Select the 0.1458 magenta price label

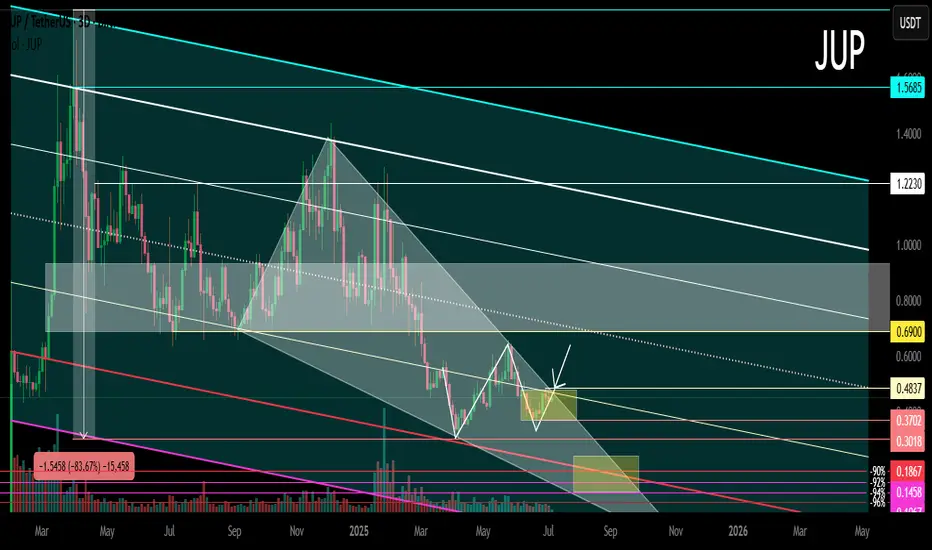click(x=908, y=492)
